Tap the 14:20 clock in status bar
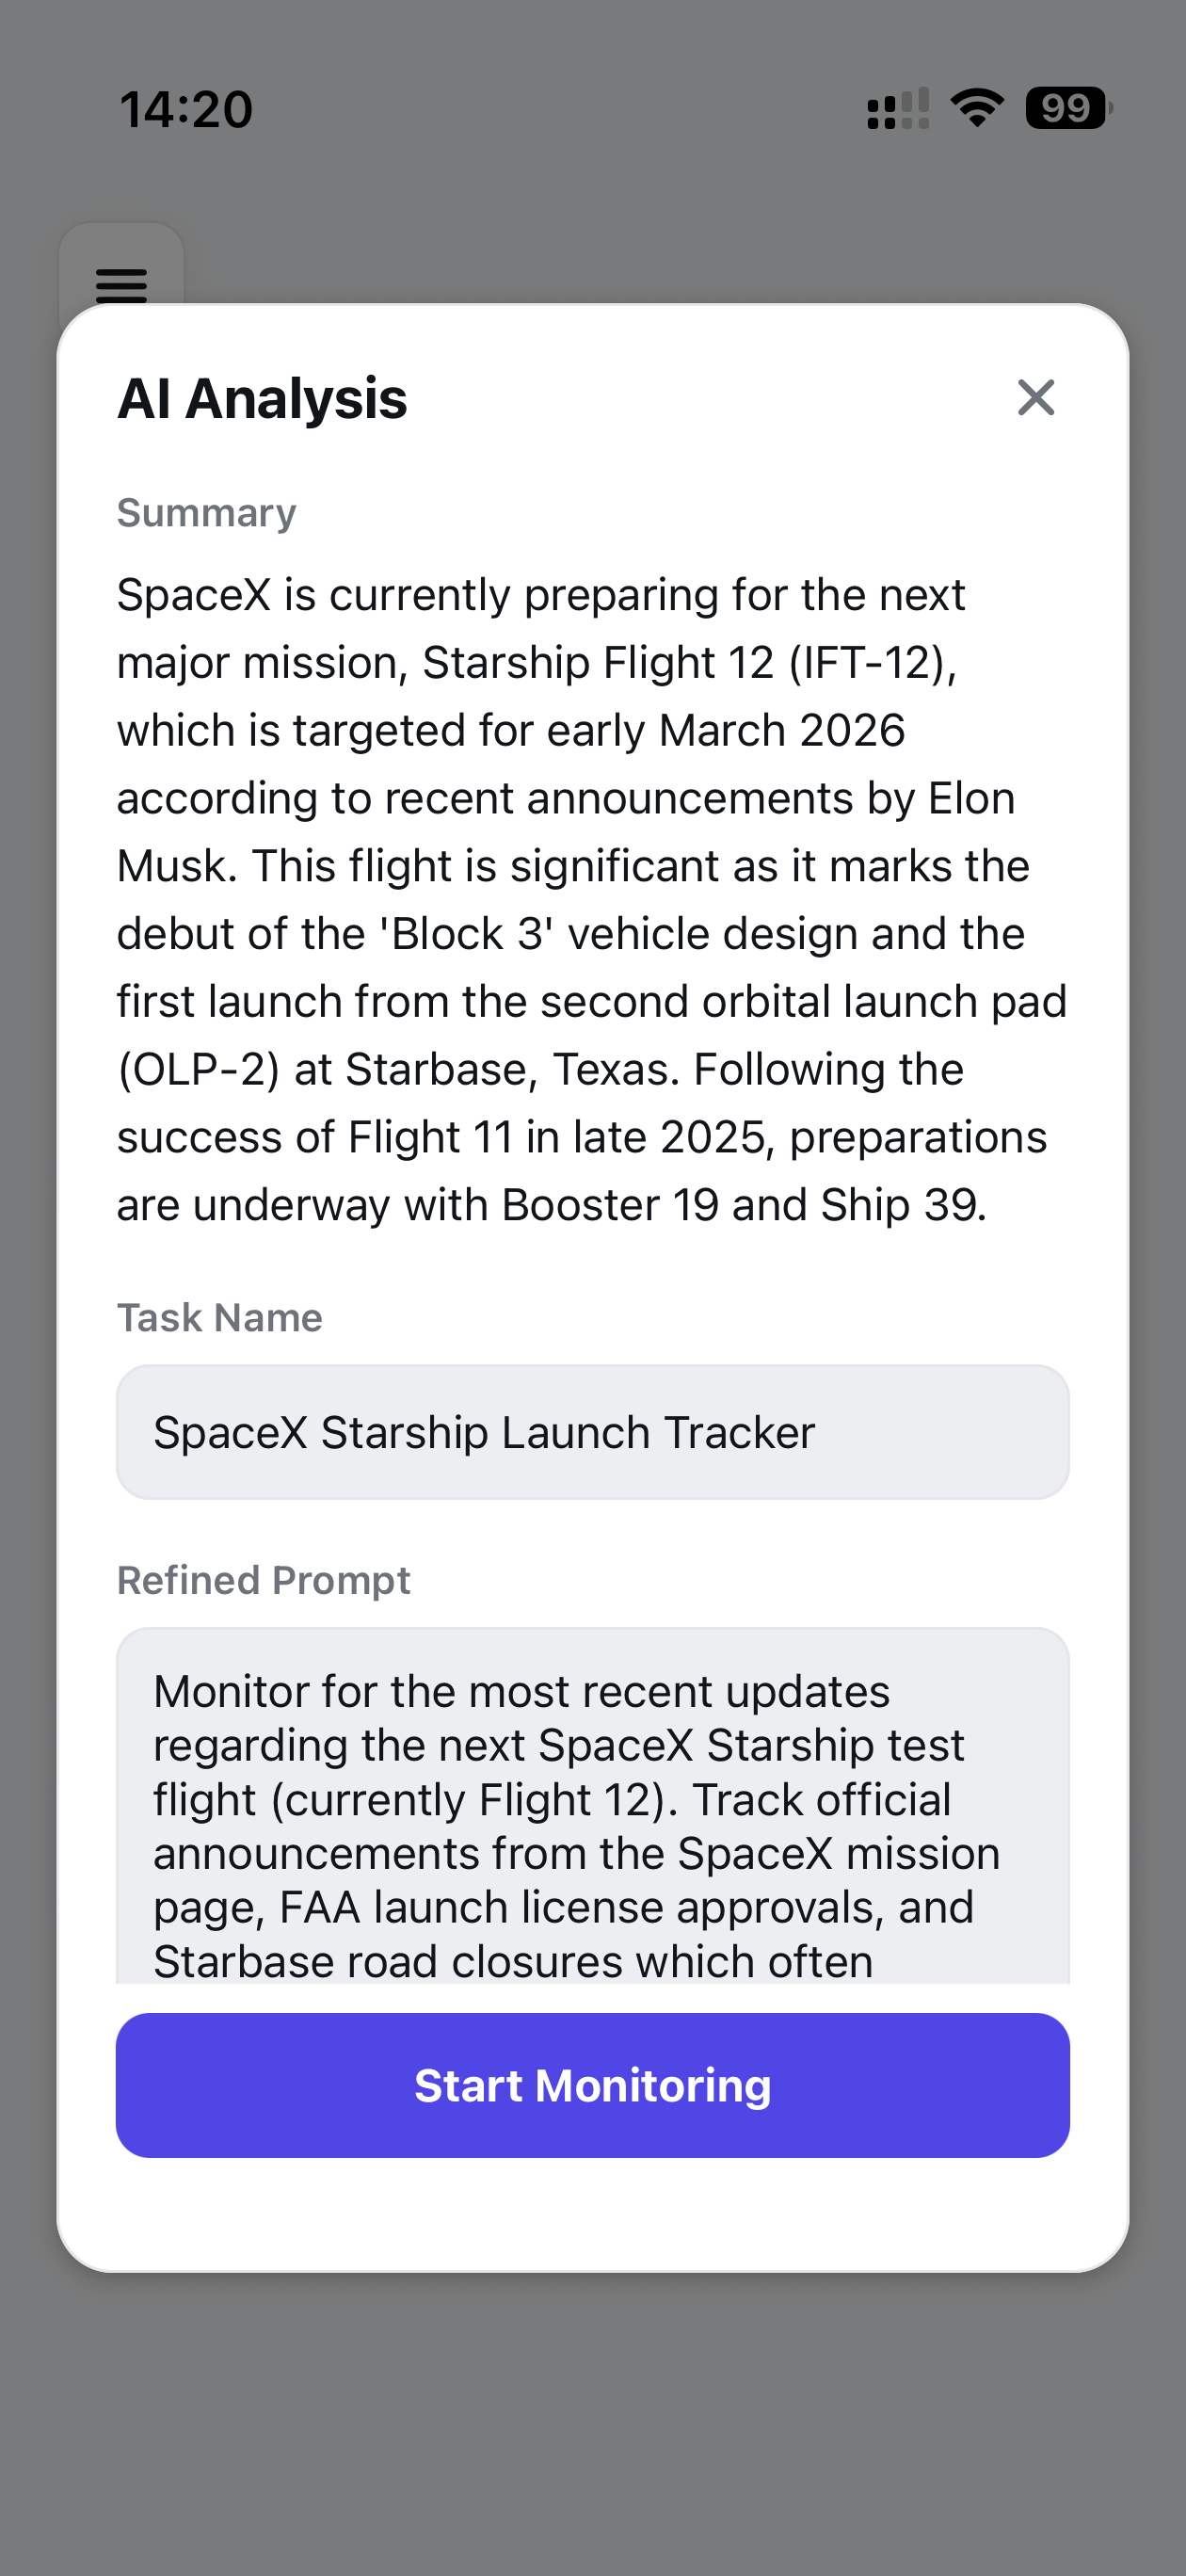 [x=186, y=109]
